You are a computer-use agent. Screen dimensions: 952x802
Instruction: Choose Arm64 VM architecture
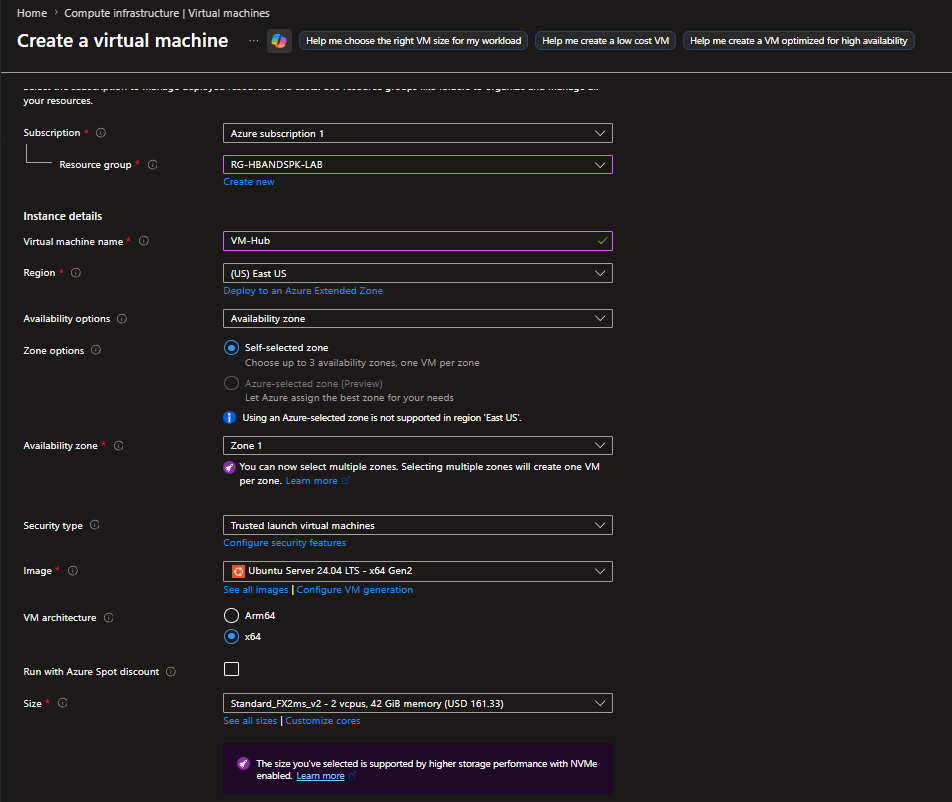(x=231, y=616)
